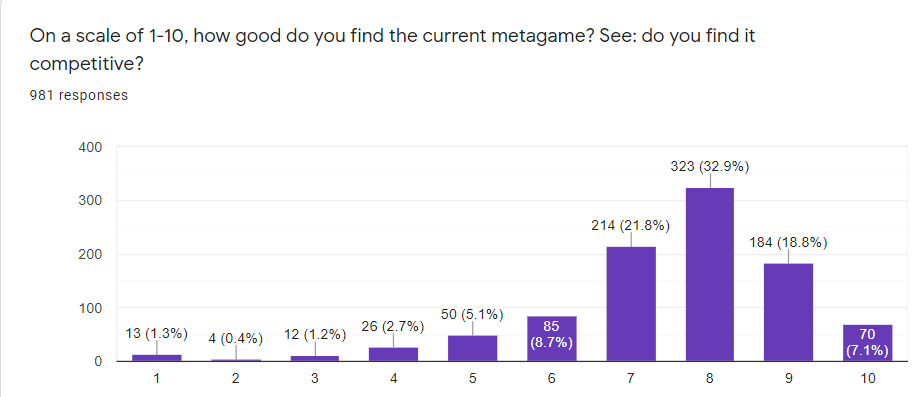This screenshot has width=920, height=397.
Task: Click the tiny bar for rating 2
Action: [x=236, y=360]
